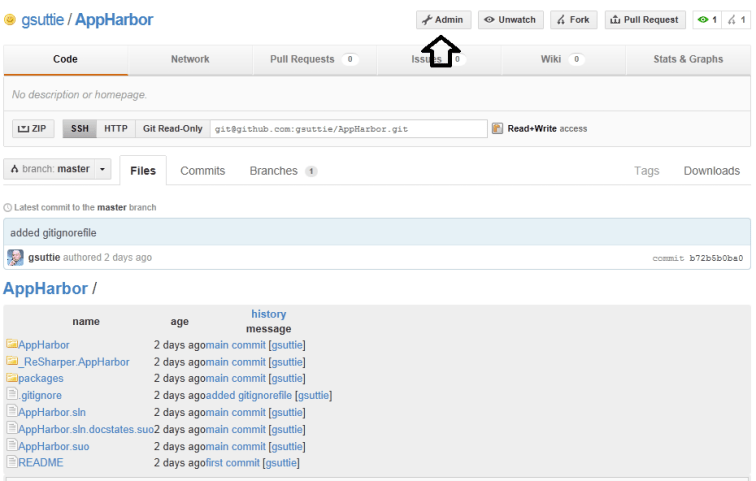Open gsuttie author link in commit bar
Viewport: 756px width, 481px height.
click(44, 257)
